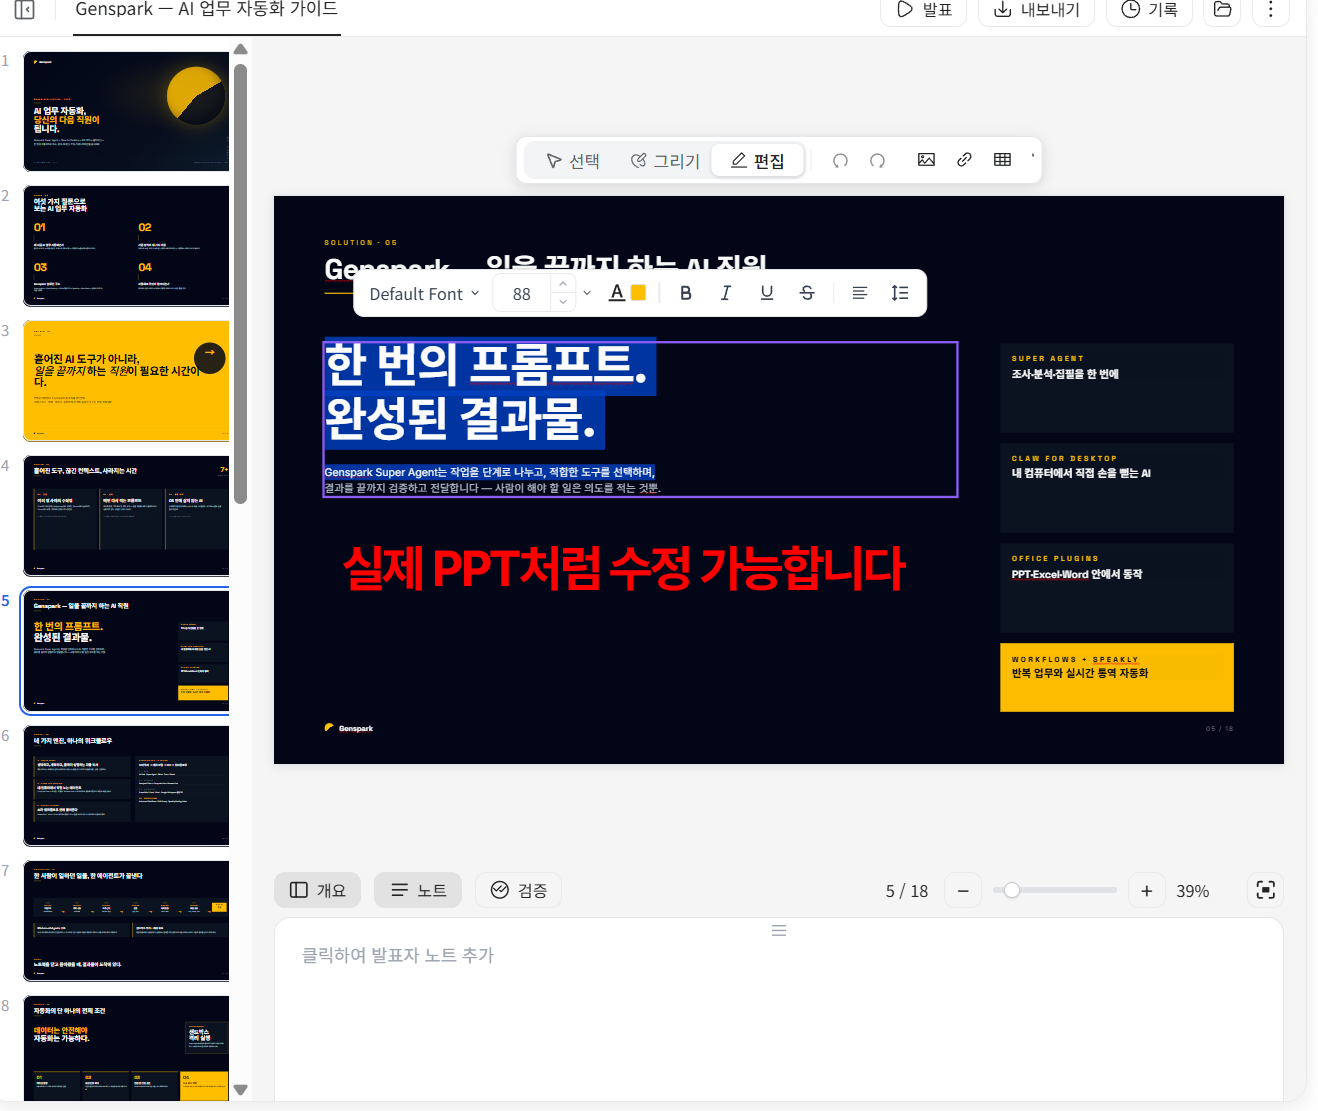Edit the font size 88 field
Screen dimensions: 1318x1111
[x=522, y=294]
